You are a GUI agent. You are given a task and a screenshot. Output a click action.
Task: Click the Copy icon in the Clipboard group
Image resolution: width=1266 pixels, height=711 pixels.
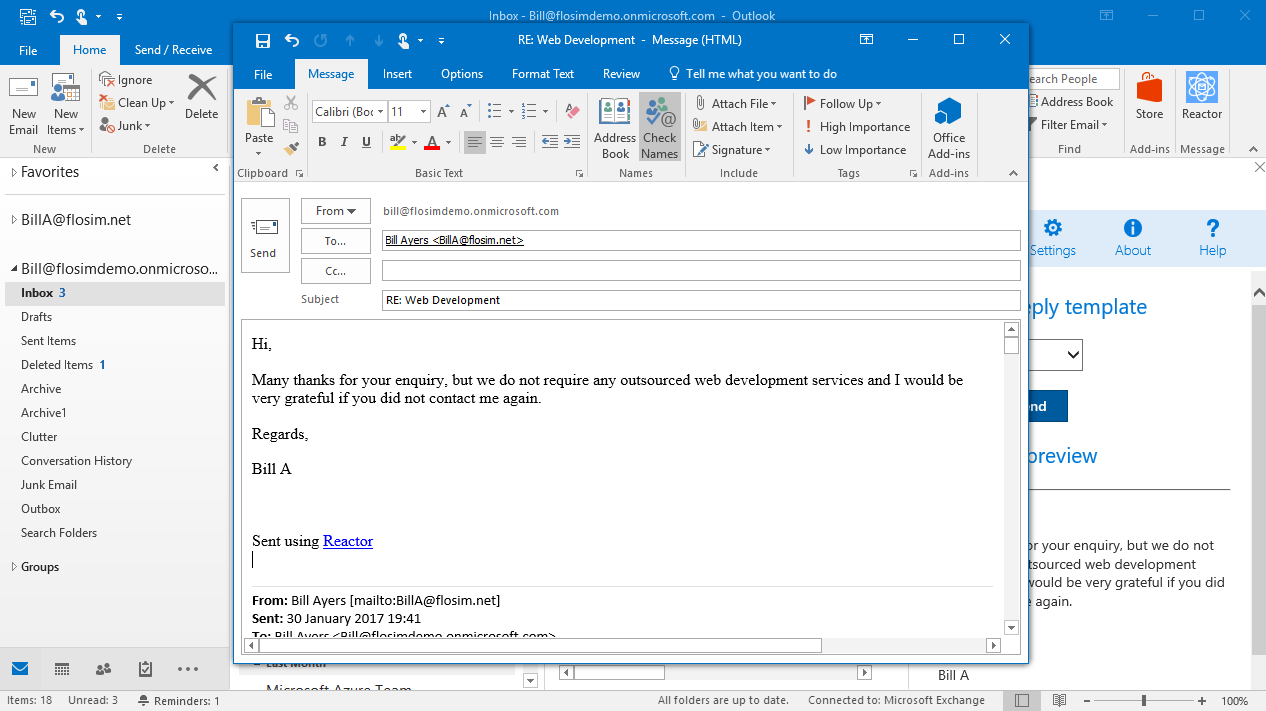coord(291,126)
